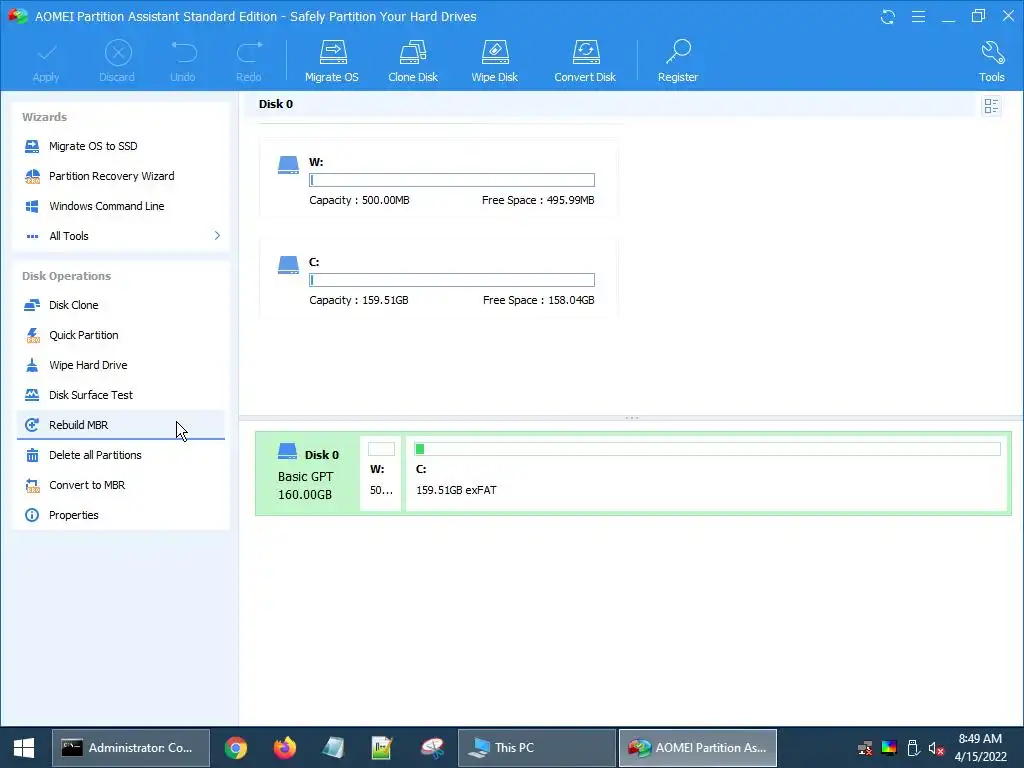Viewport: 1024px width, 768px height.
Task: Select the C: partition card
Action: [x=438, y=279]
